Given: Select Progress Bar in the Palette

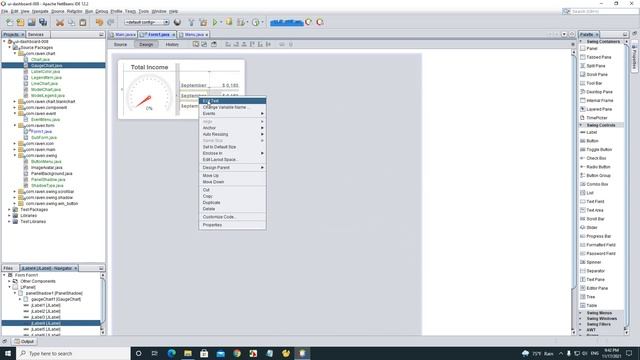Looking at the screenshot, I should 598,236.
